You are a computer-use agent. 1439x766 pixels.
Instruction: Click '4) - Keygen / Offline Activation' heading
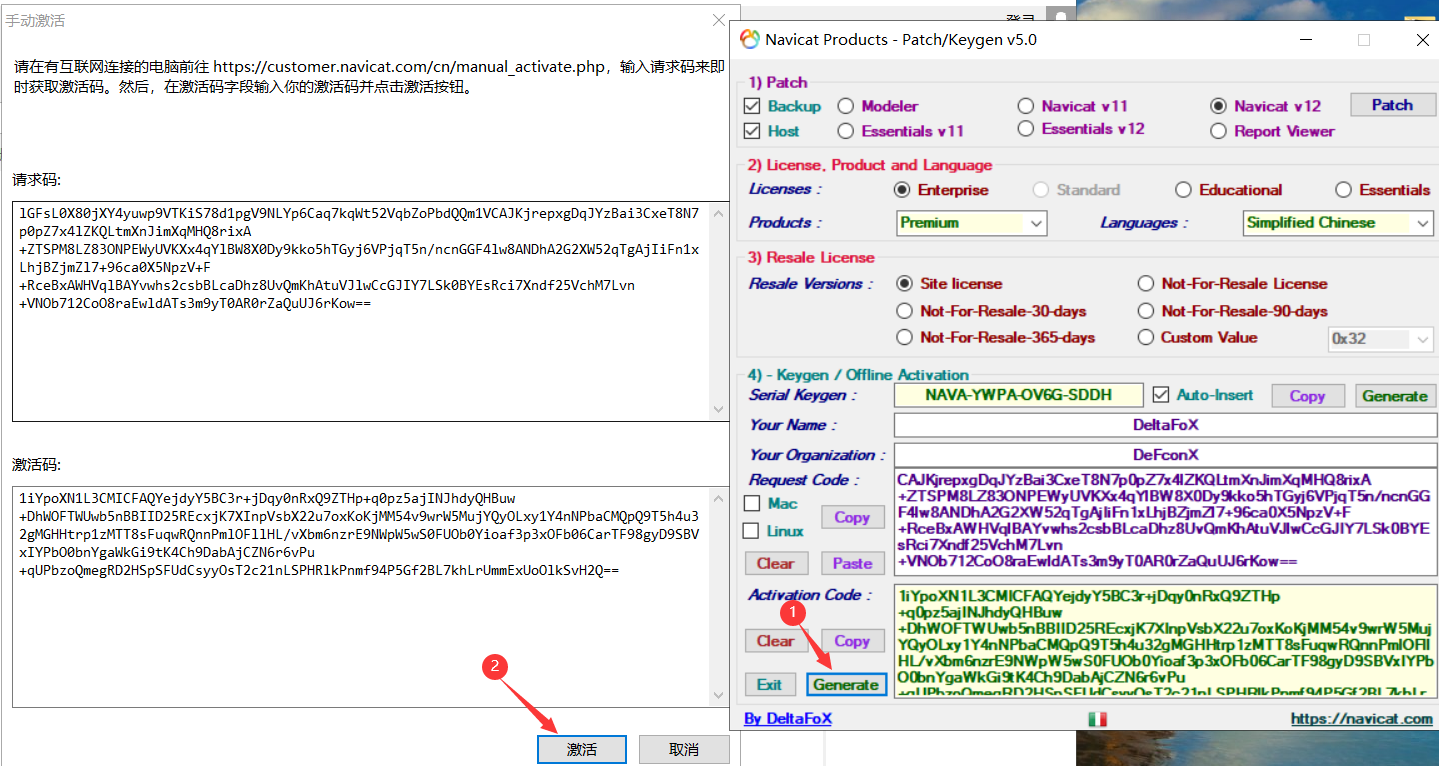(858, 375)
